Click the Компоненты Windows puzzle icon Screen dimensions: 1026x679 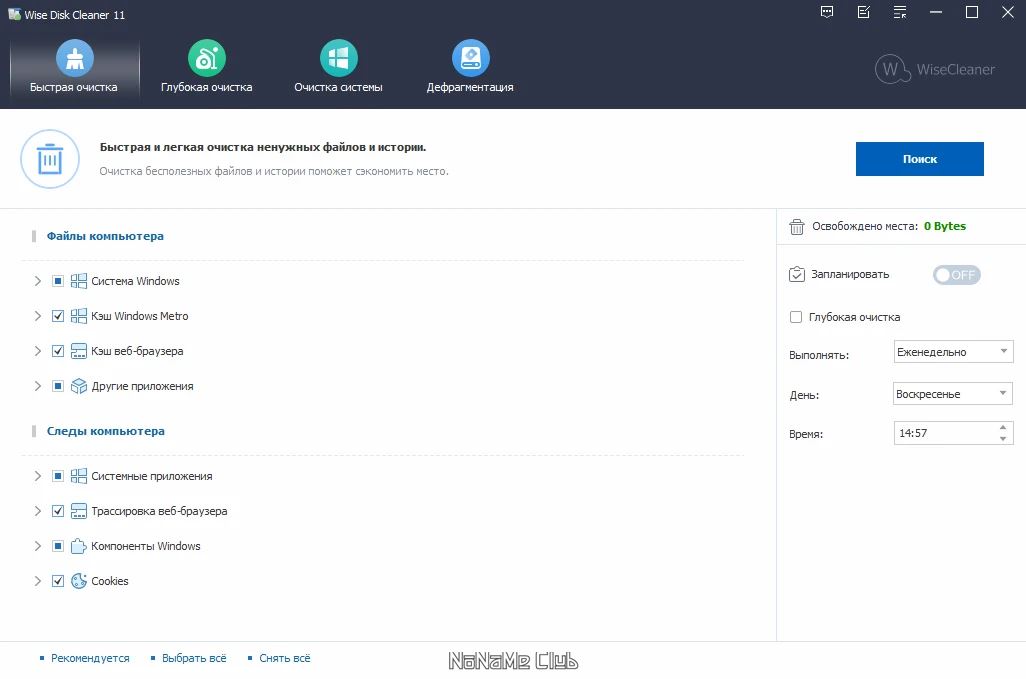(x=79, y=546)
